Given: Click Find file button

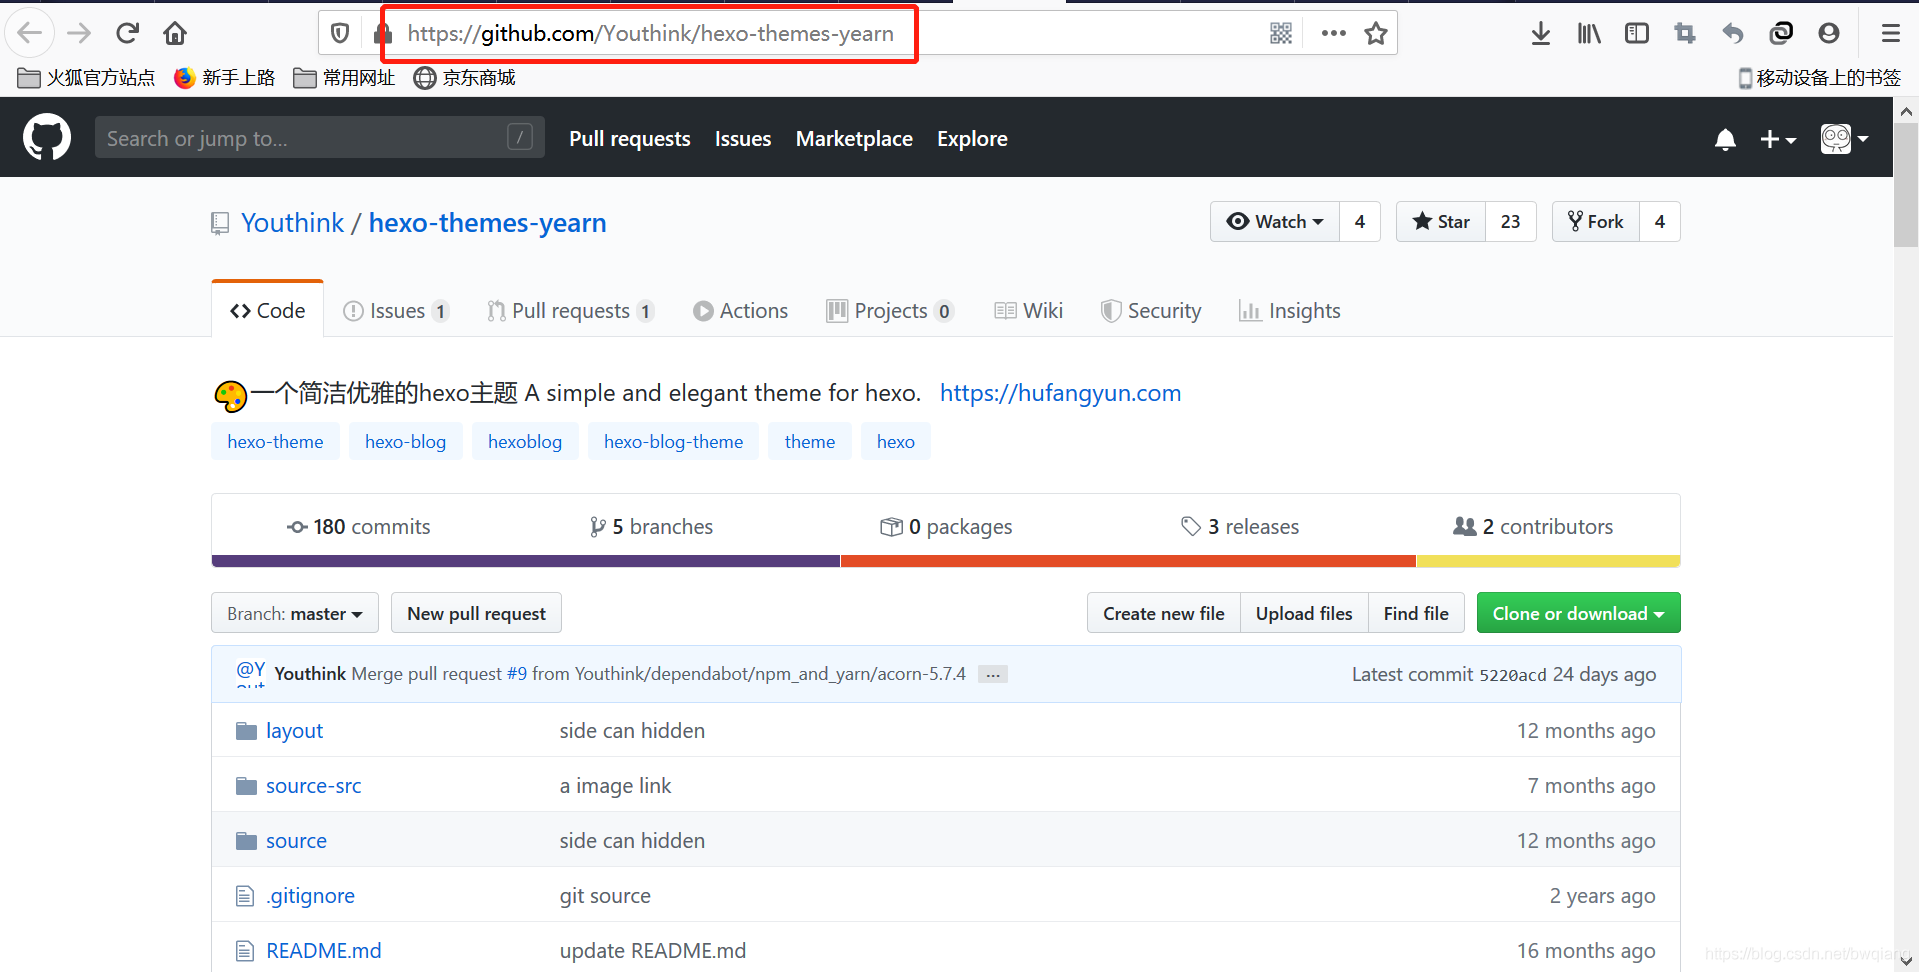Looking at the screenshot, I should (1416, 613).
